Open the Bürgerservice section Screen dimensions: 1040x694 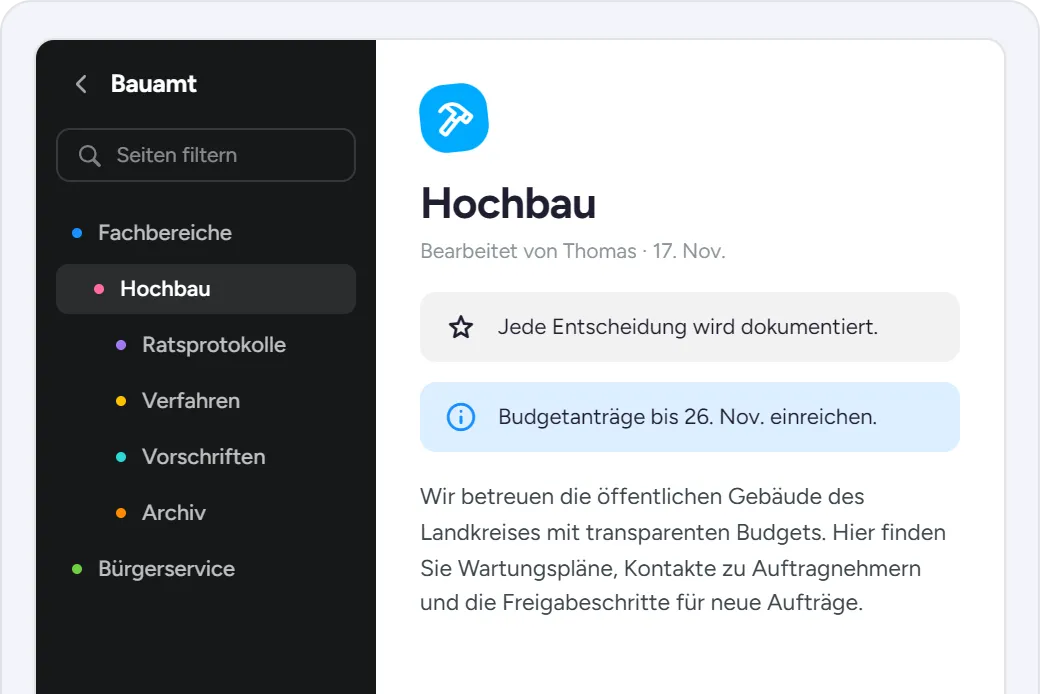tap(206, 569)
